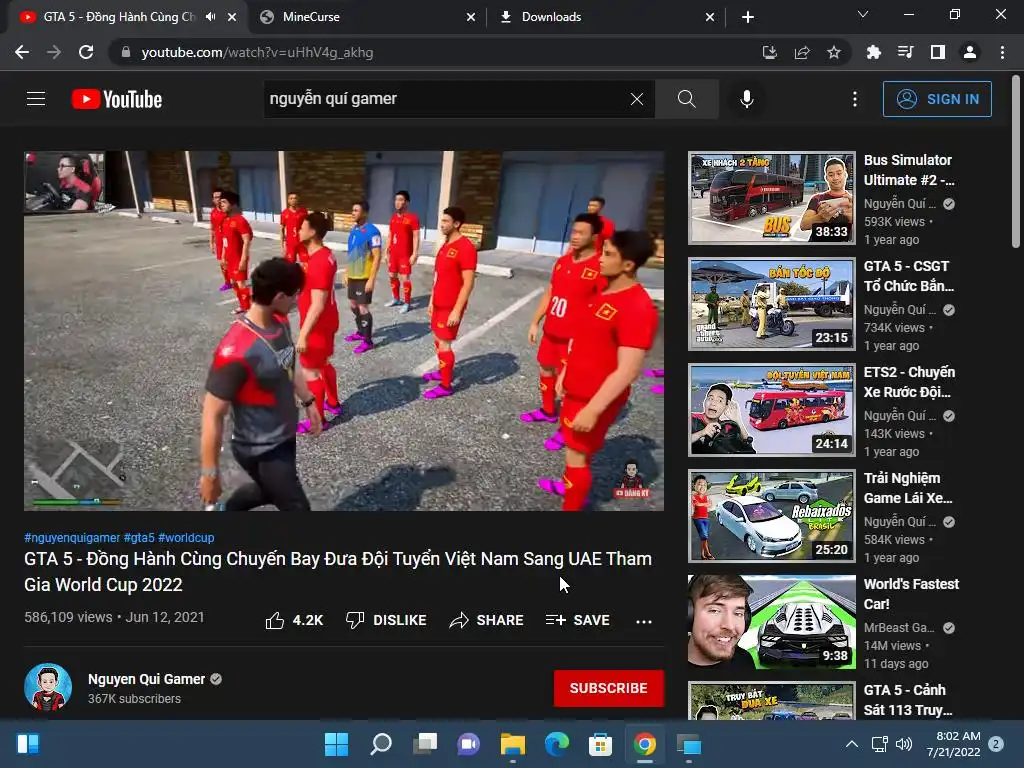1024x768 pixels.
Task: Save video to playlist with SAVE
Action: click(578, 620)
